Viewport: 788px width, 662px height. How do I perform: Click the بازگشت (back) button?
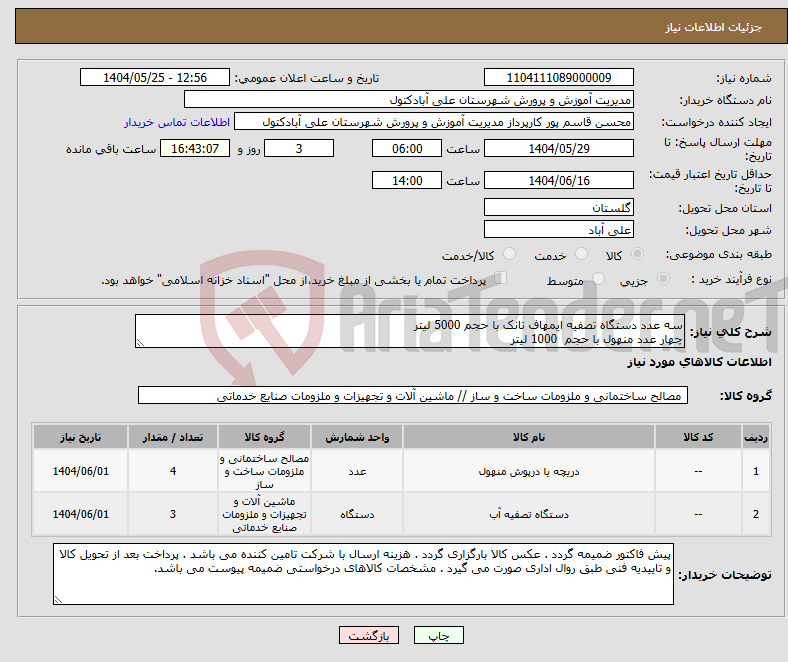369,635
